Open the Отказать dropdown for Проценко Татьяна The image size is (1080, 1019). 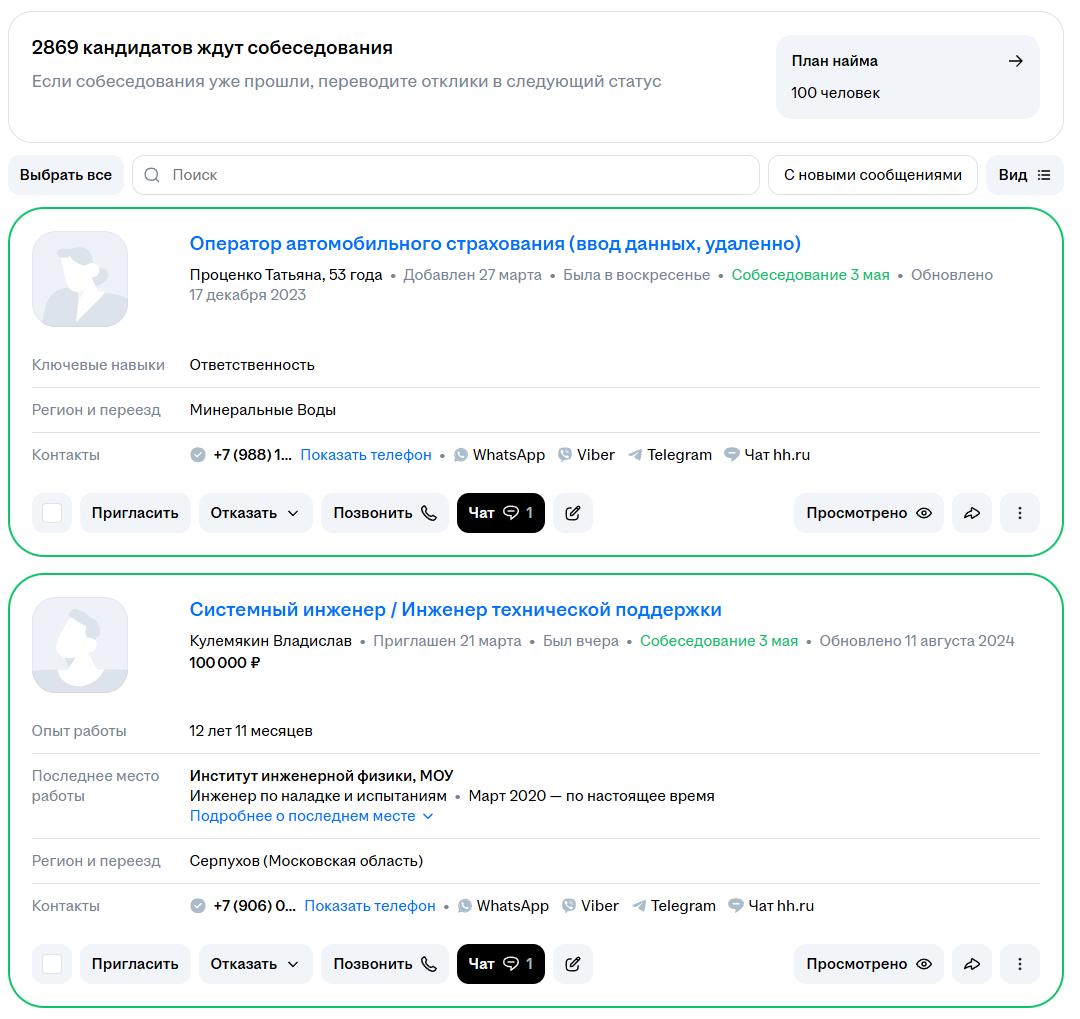click(x=255, y=513)
